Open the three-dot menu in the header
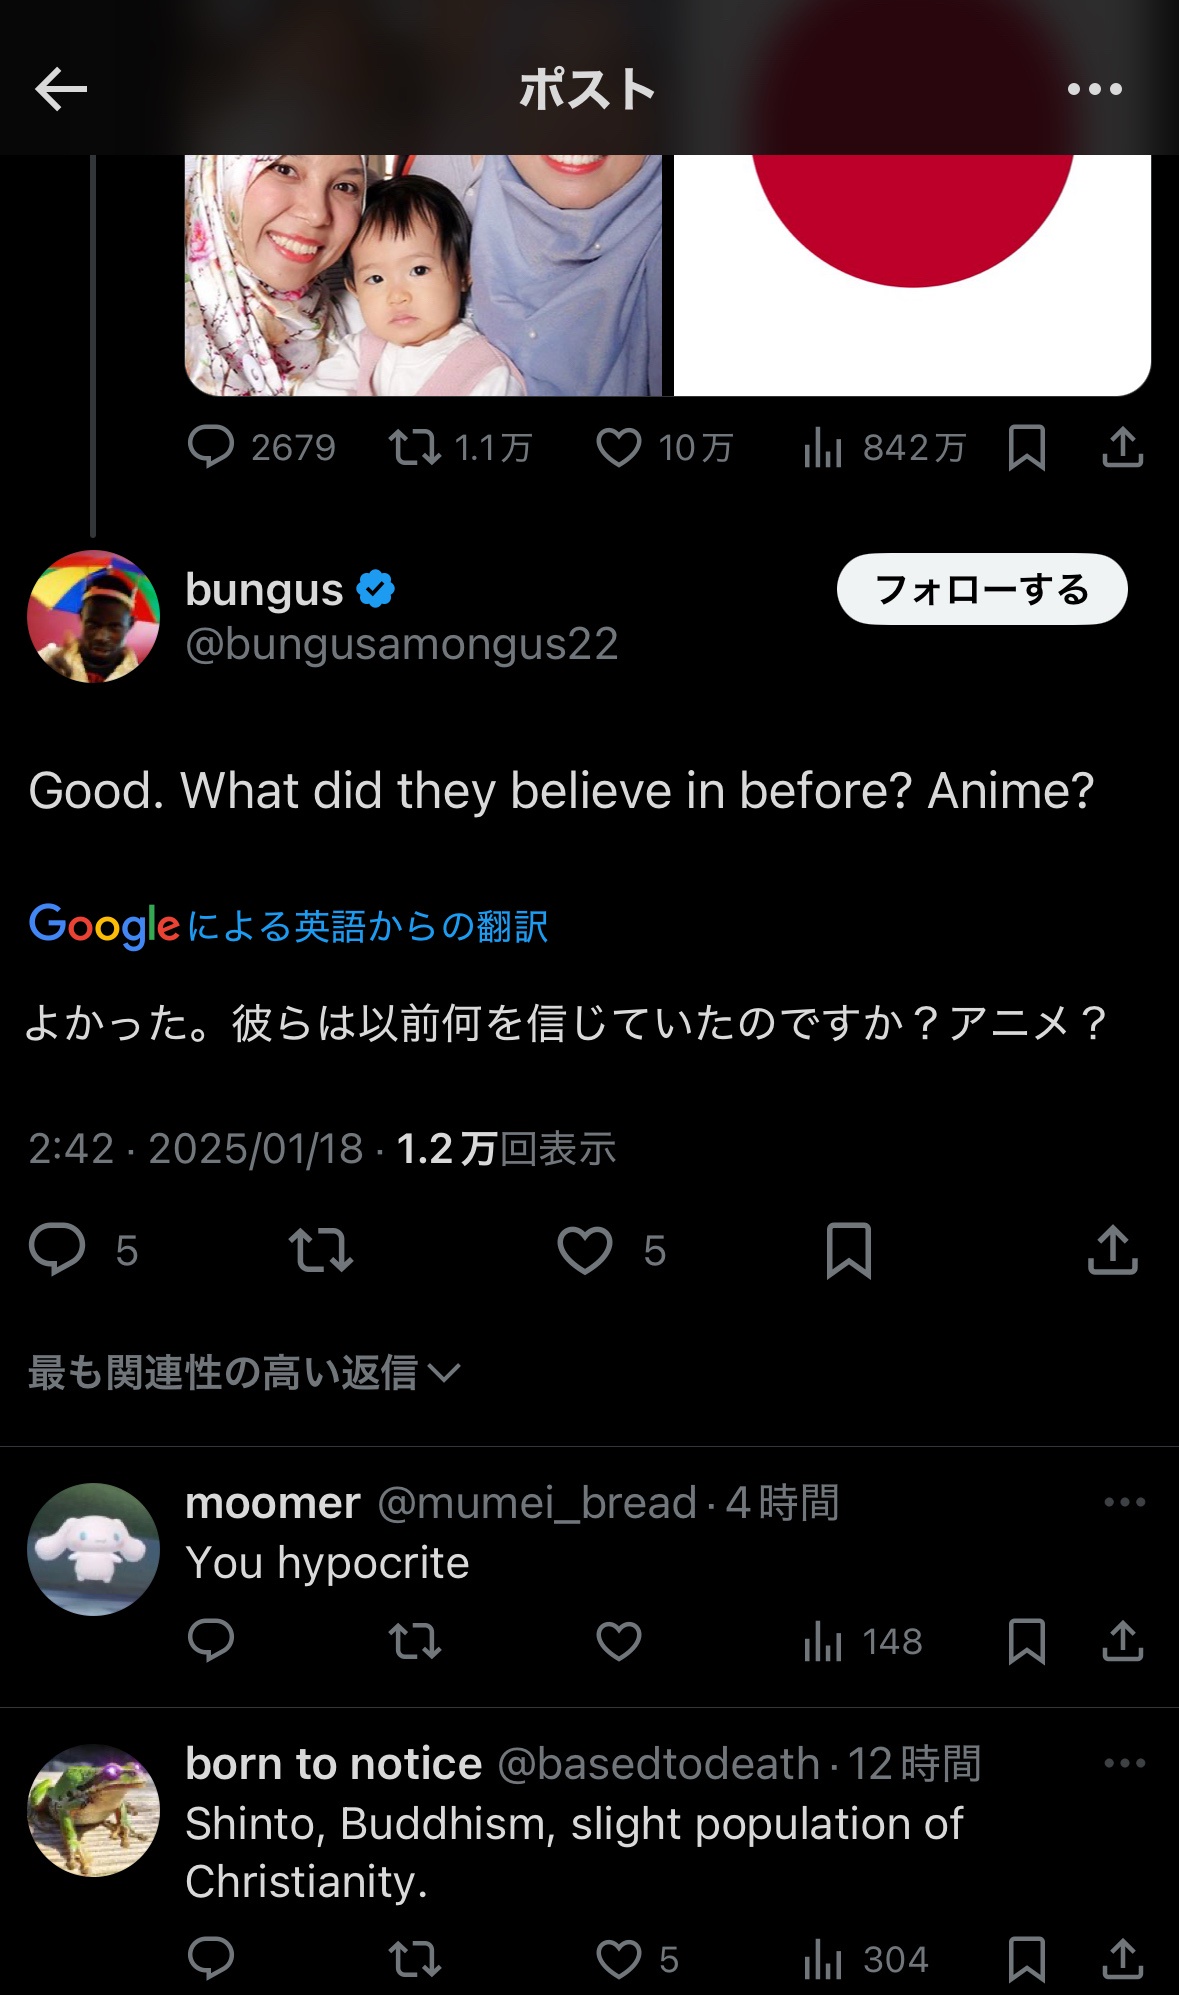 click(1095, 90)
